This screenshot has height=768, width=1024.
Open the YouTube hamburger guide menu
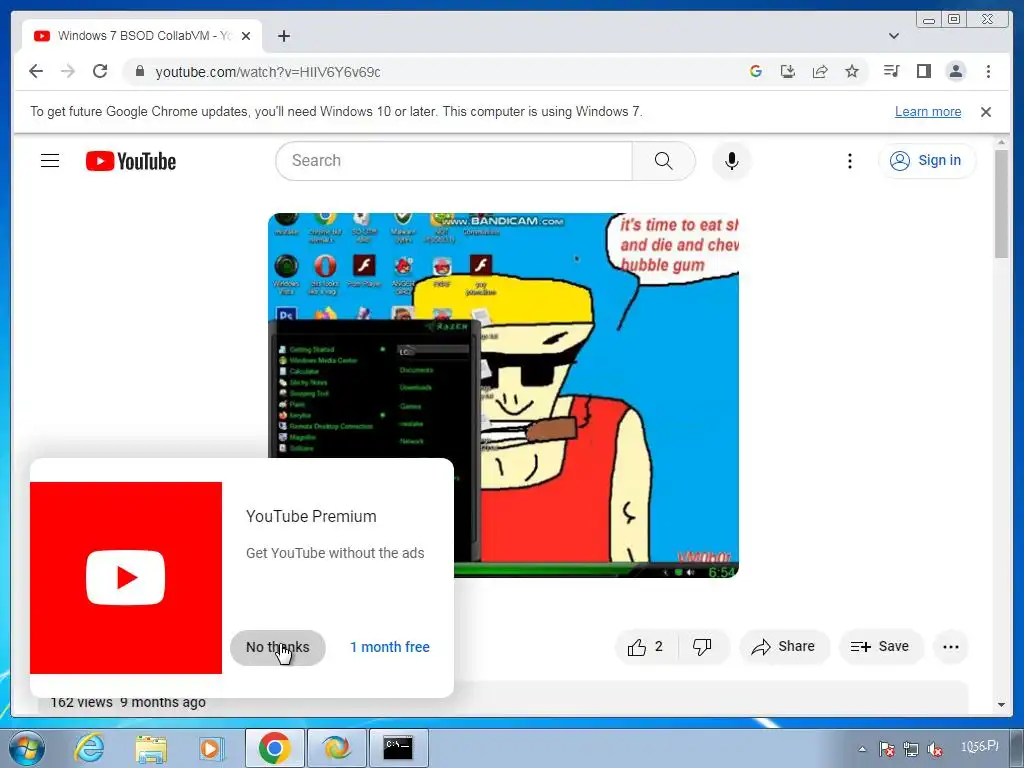[x=50, y=161]
